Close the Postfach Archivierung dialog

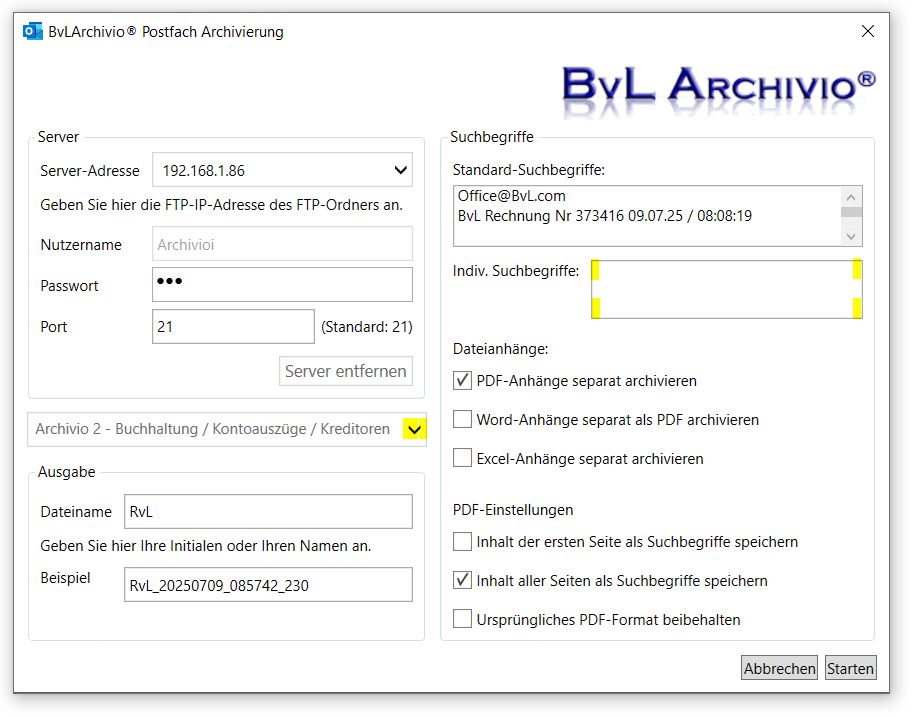pyautogui.click(x=868, y=32)
